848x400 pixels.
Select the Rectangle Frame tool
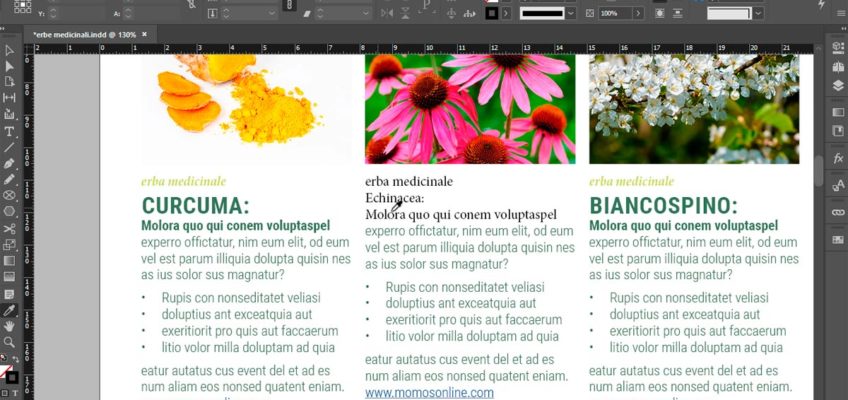[9, 195]
